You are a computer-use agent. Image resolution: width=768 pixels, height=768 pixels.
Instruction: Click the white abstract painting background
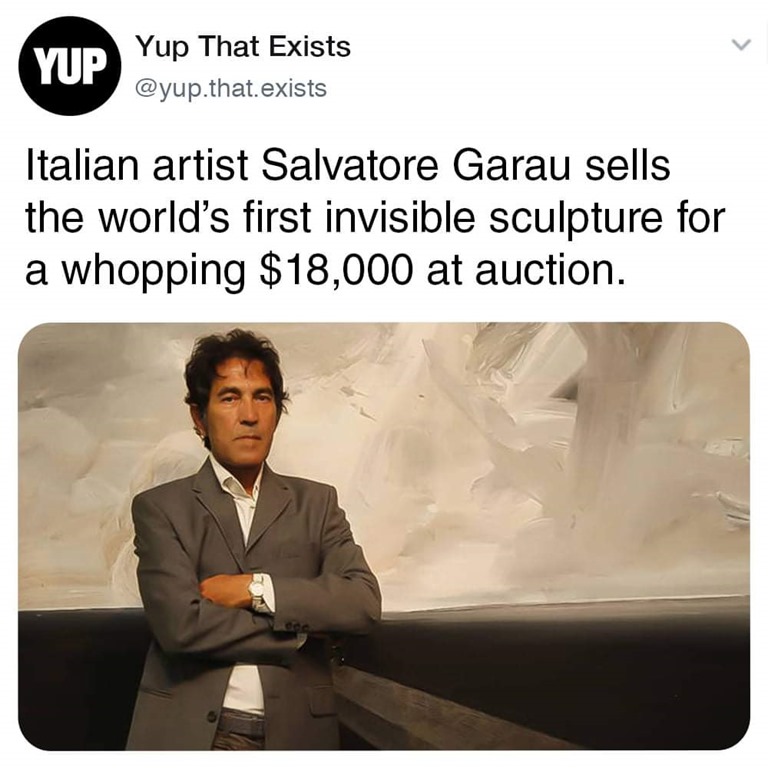539,465
